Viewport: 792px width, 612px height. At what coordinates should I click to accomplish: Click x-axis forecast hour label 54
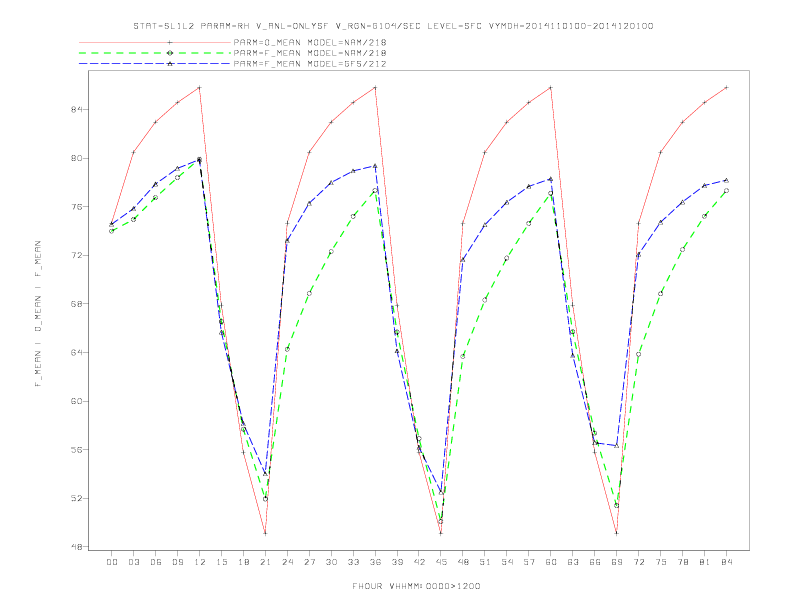[x=507, y=562]
